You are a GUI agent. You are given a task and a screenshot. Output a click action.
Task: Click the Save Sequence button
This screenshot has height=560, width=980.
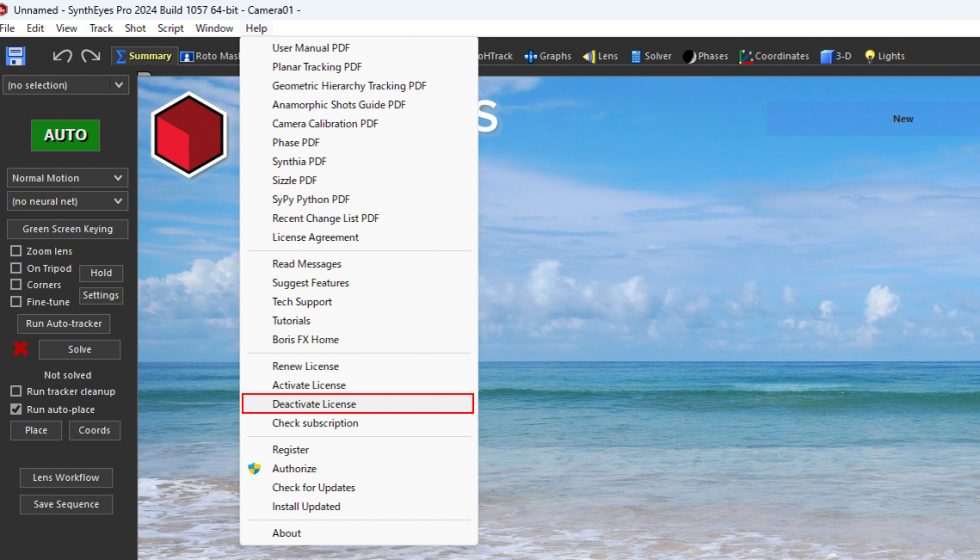[x=66, y=504]
